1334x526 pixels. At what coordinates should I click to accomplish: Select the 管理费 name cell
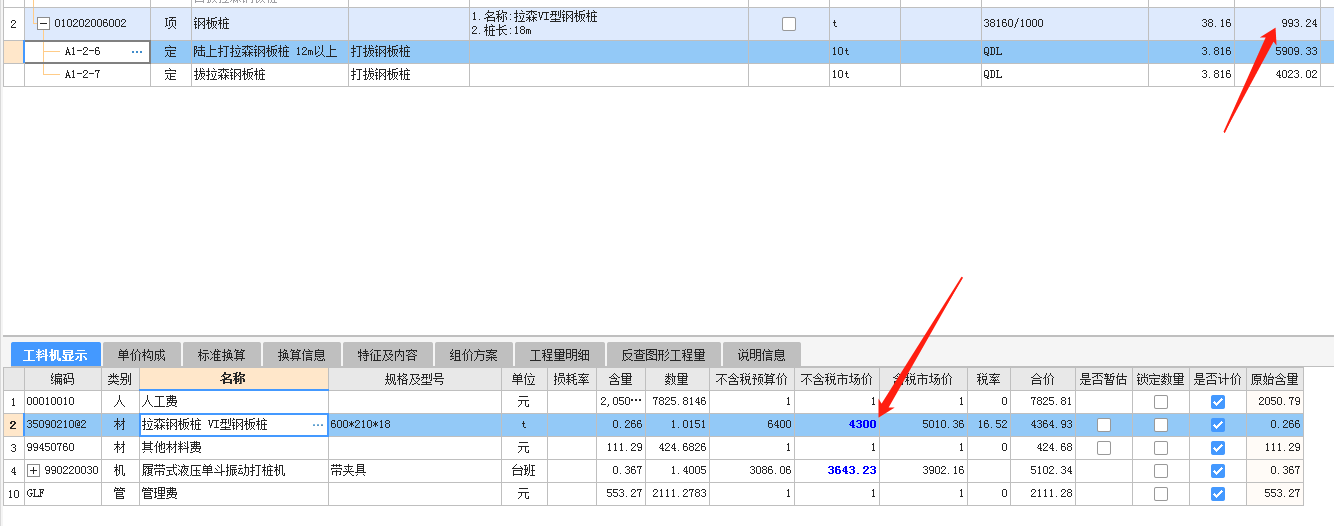(234, 494)
